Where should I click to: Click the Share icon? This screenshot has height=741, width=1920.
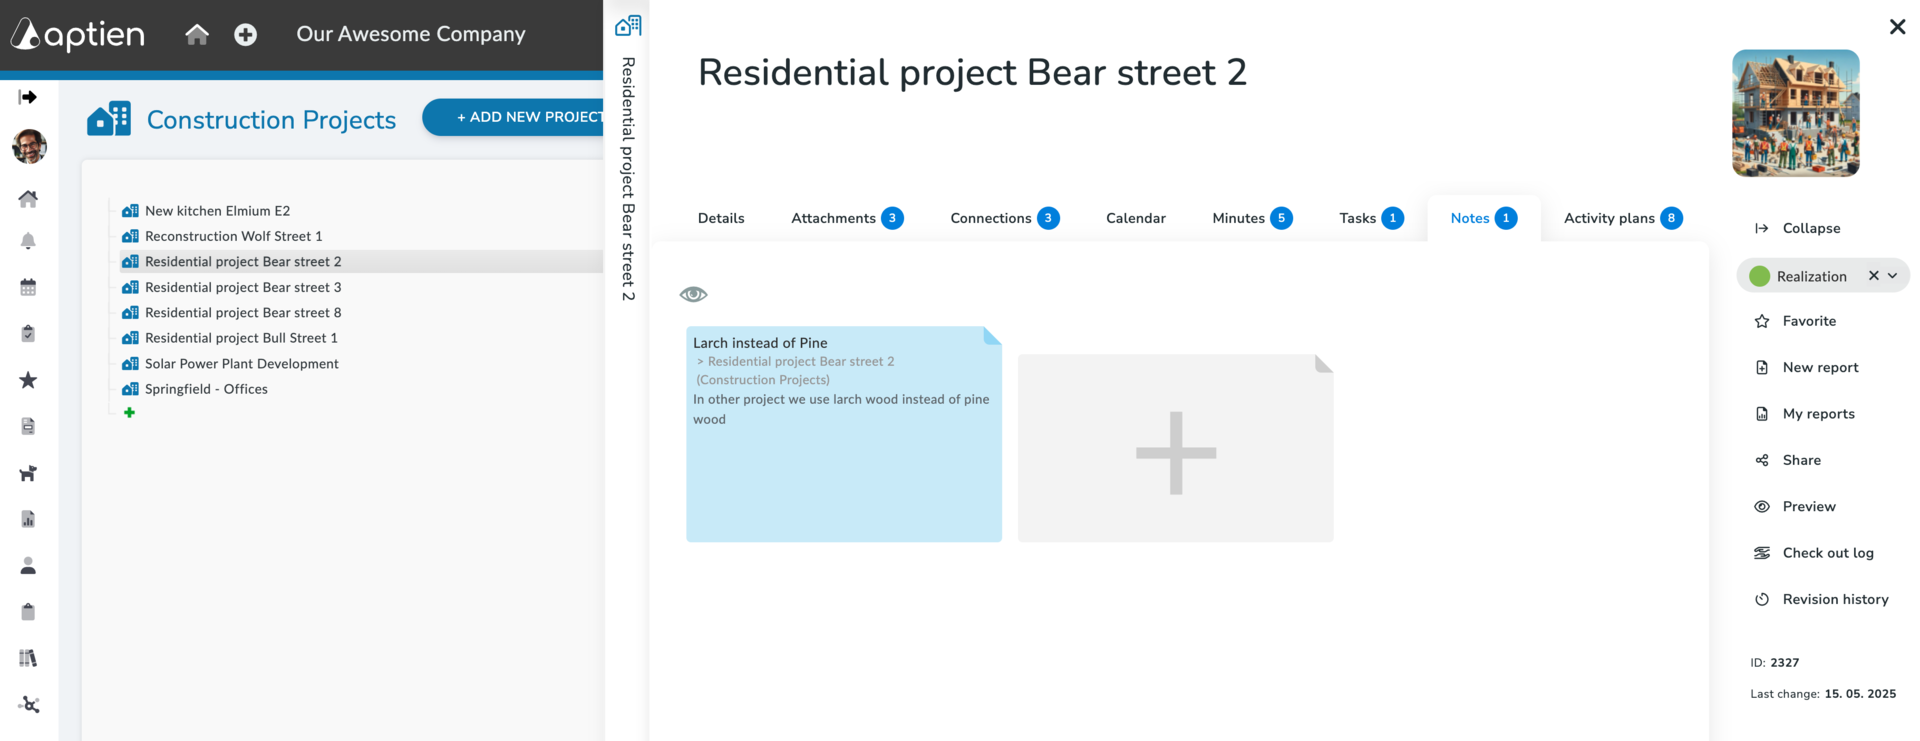(1762, 460)
